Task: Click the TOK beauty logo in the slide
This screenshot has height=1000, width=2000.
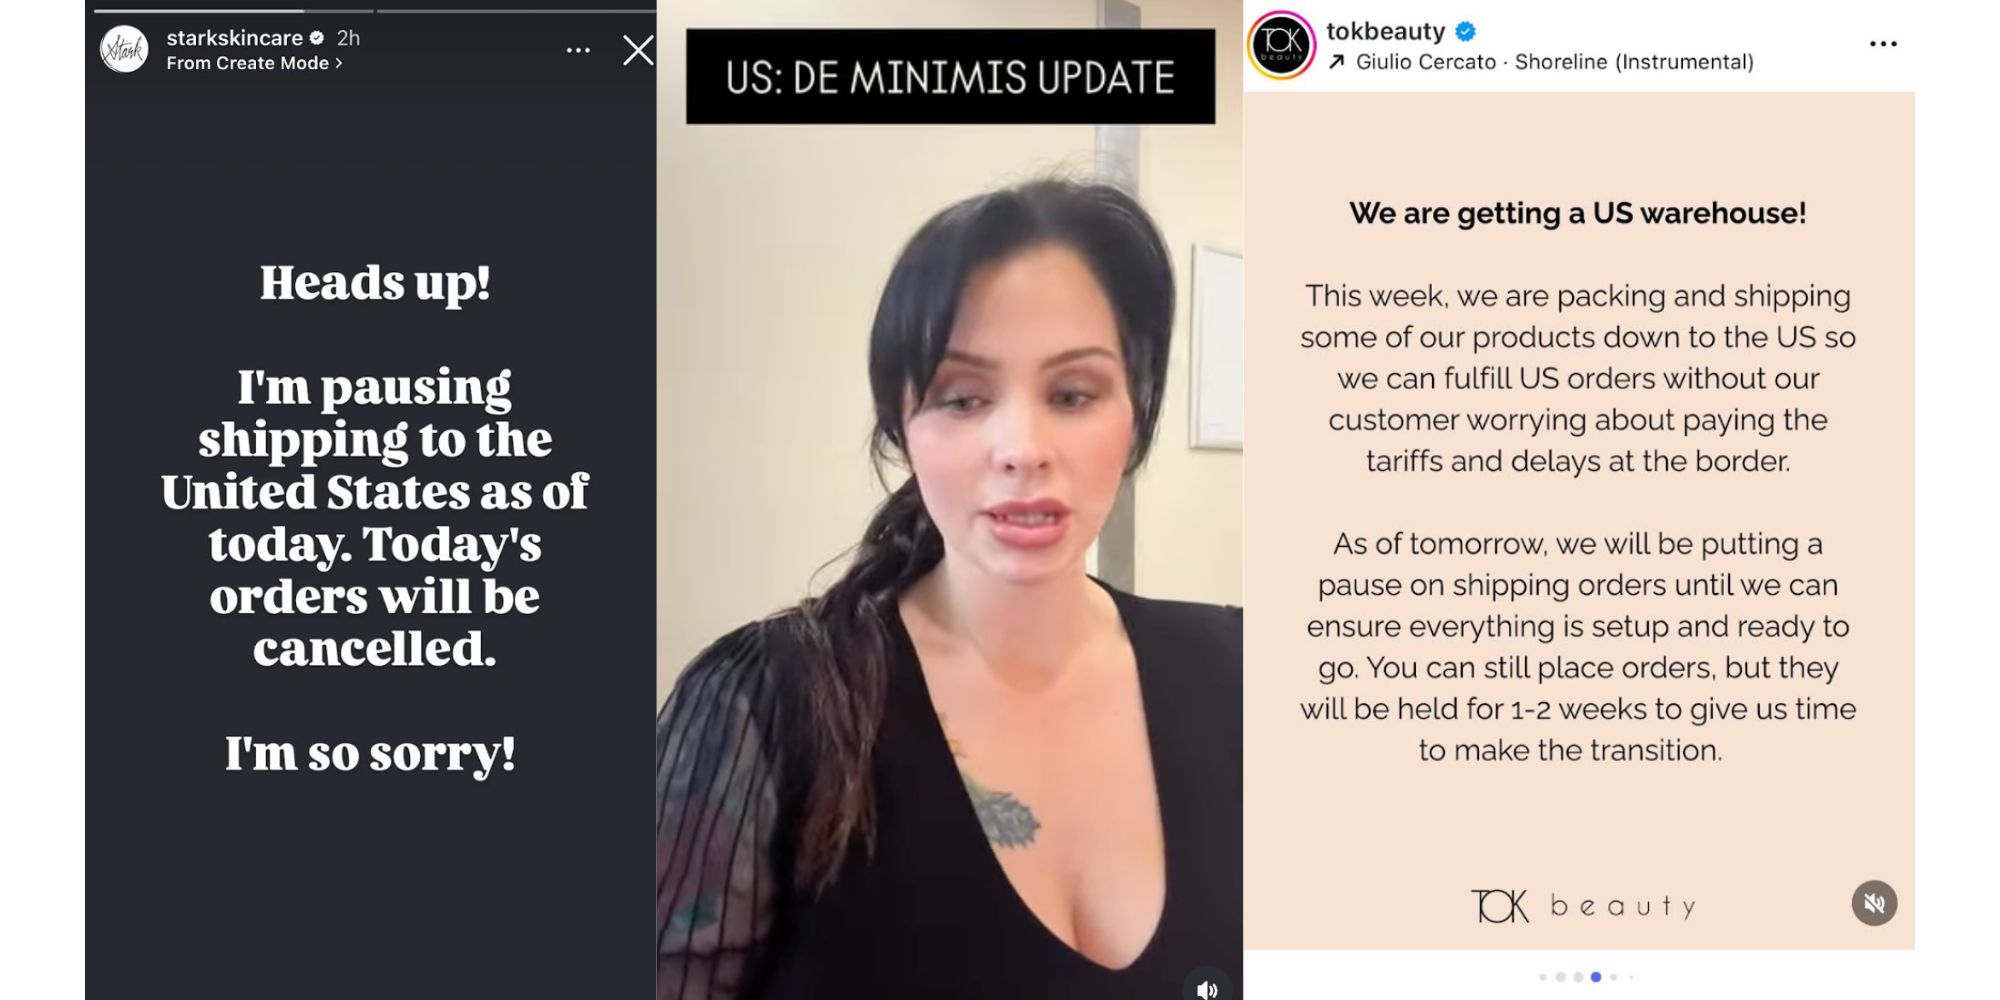Action: [x=1583, y=906]
